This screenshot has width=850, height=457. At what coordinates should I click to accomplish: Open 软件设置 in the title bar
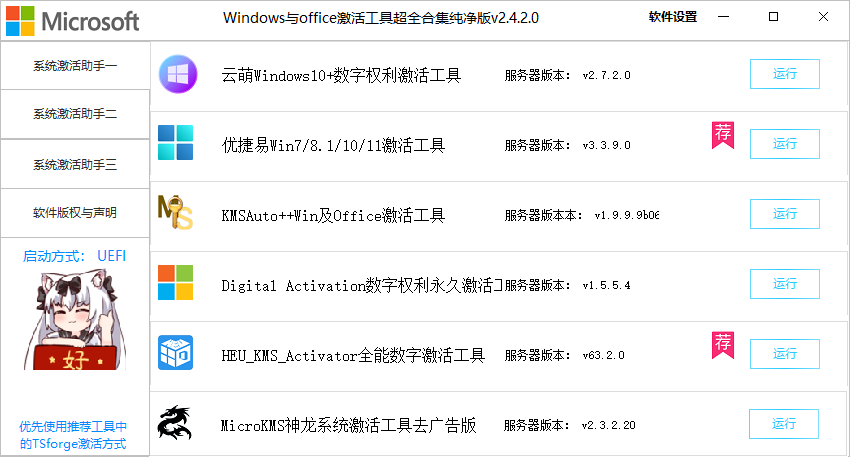673,17
